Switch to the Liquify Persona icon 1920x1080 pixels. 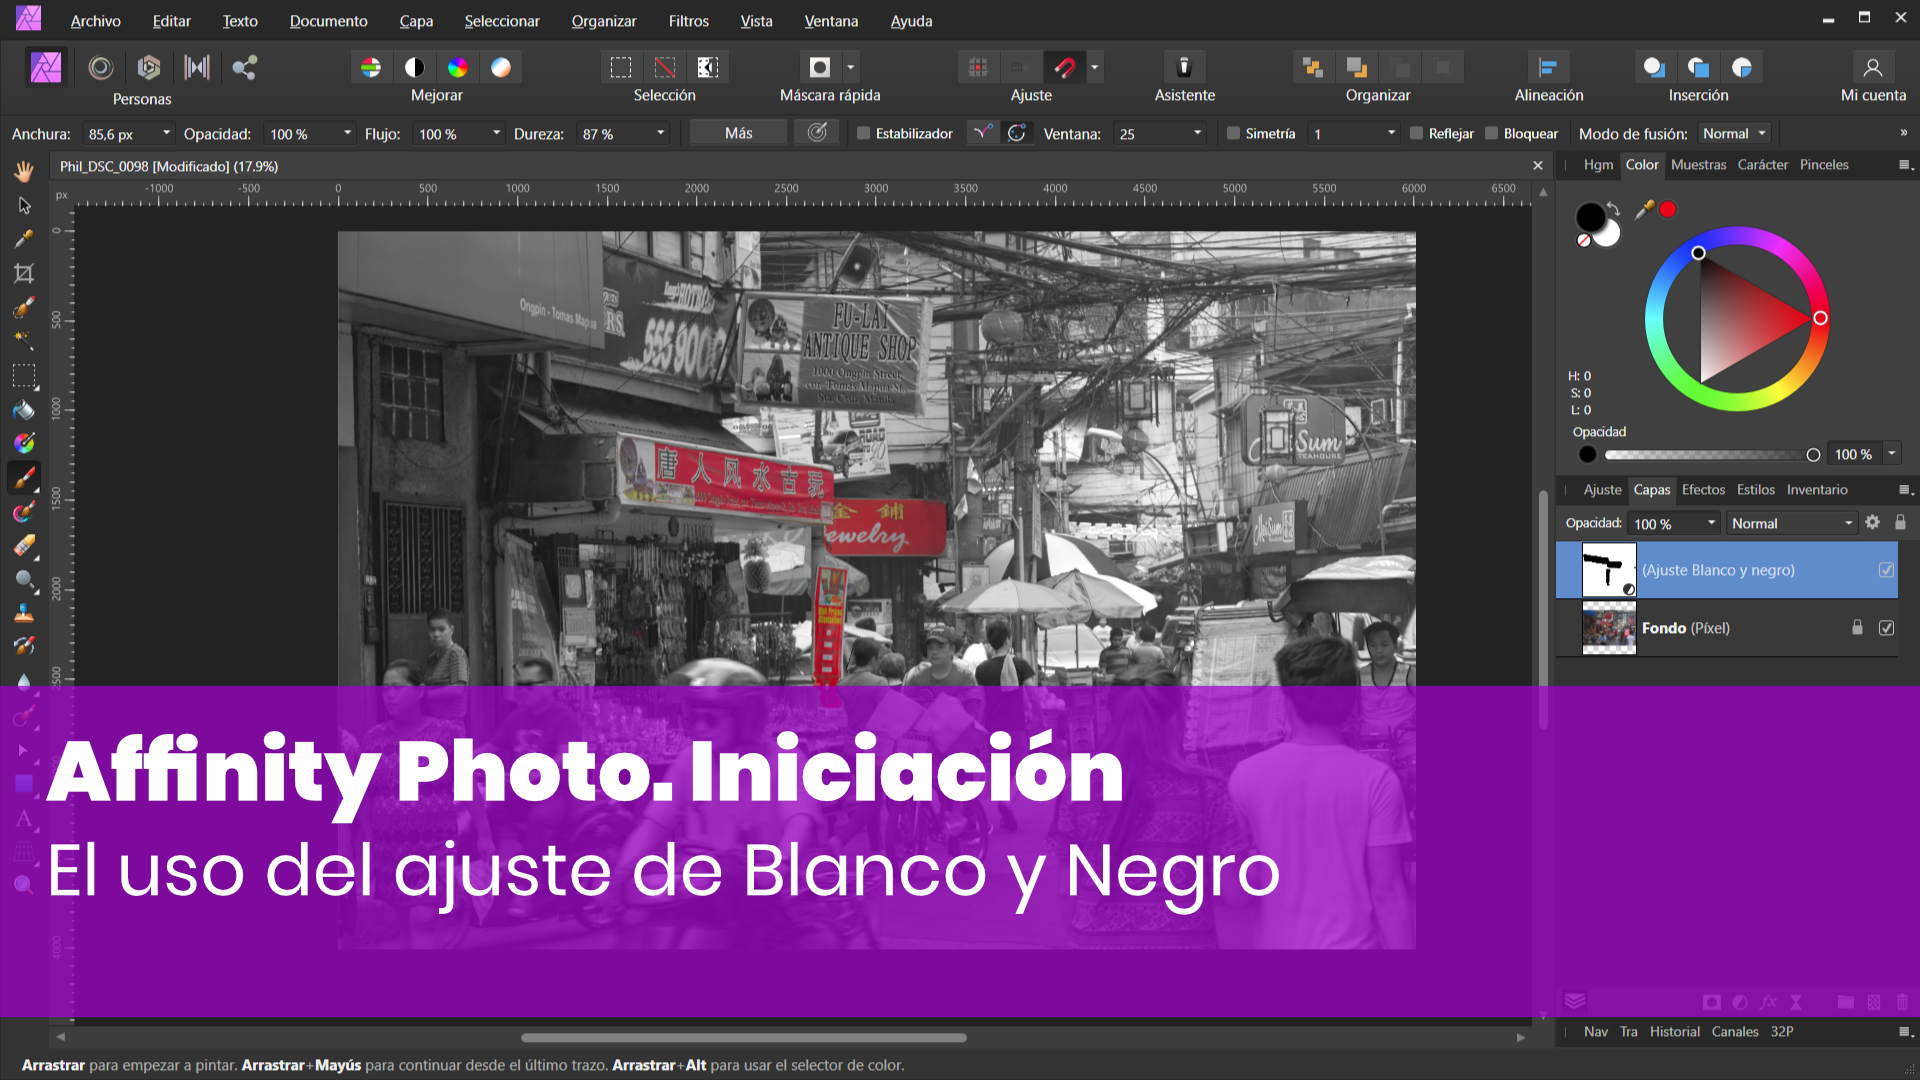(100, 67)
